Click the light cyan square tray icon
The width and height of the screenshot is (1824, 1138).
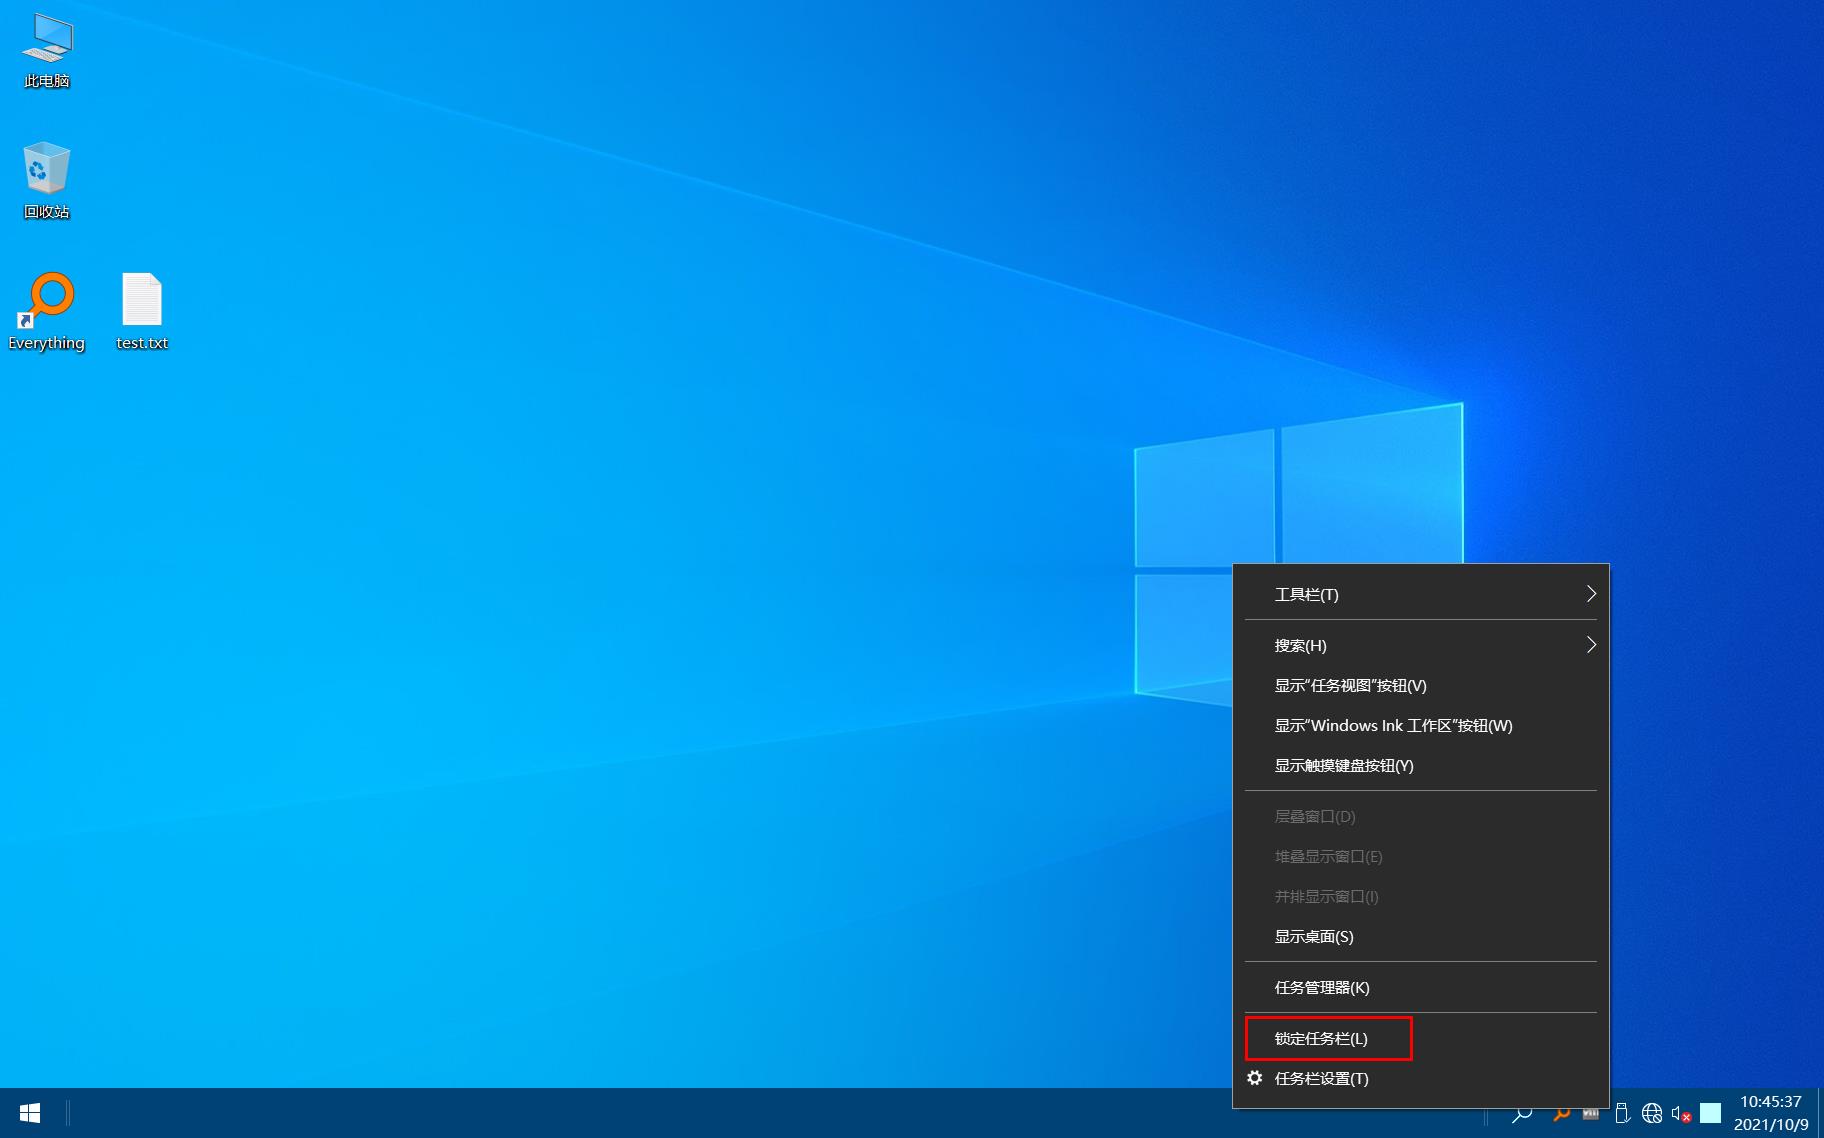coord(1711,1113)
